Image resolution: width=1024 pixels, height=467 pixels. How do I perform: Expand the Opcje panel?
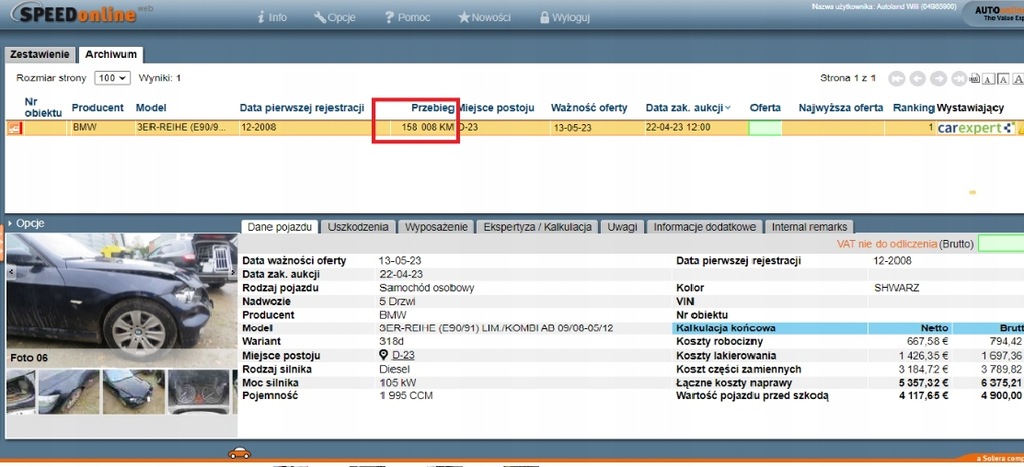tap(28, 224)
